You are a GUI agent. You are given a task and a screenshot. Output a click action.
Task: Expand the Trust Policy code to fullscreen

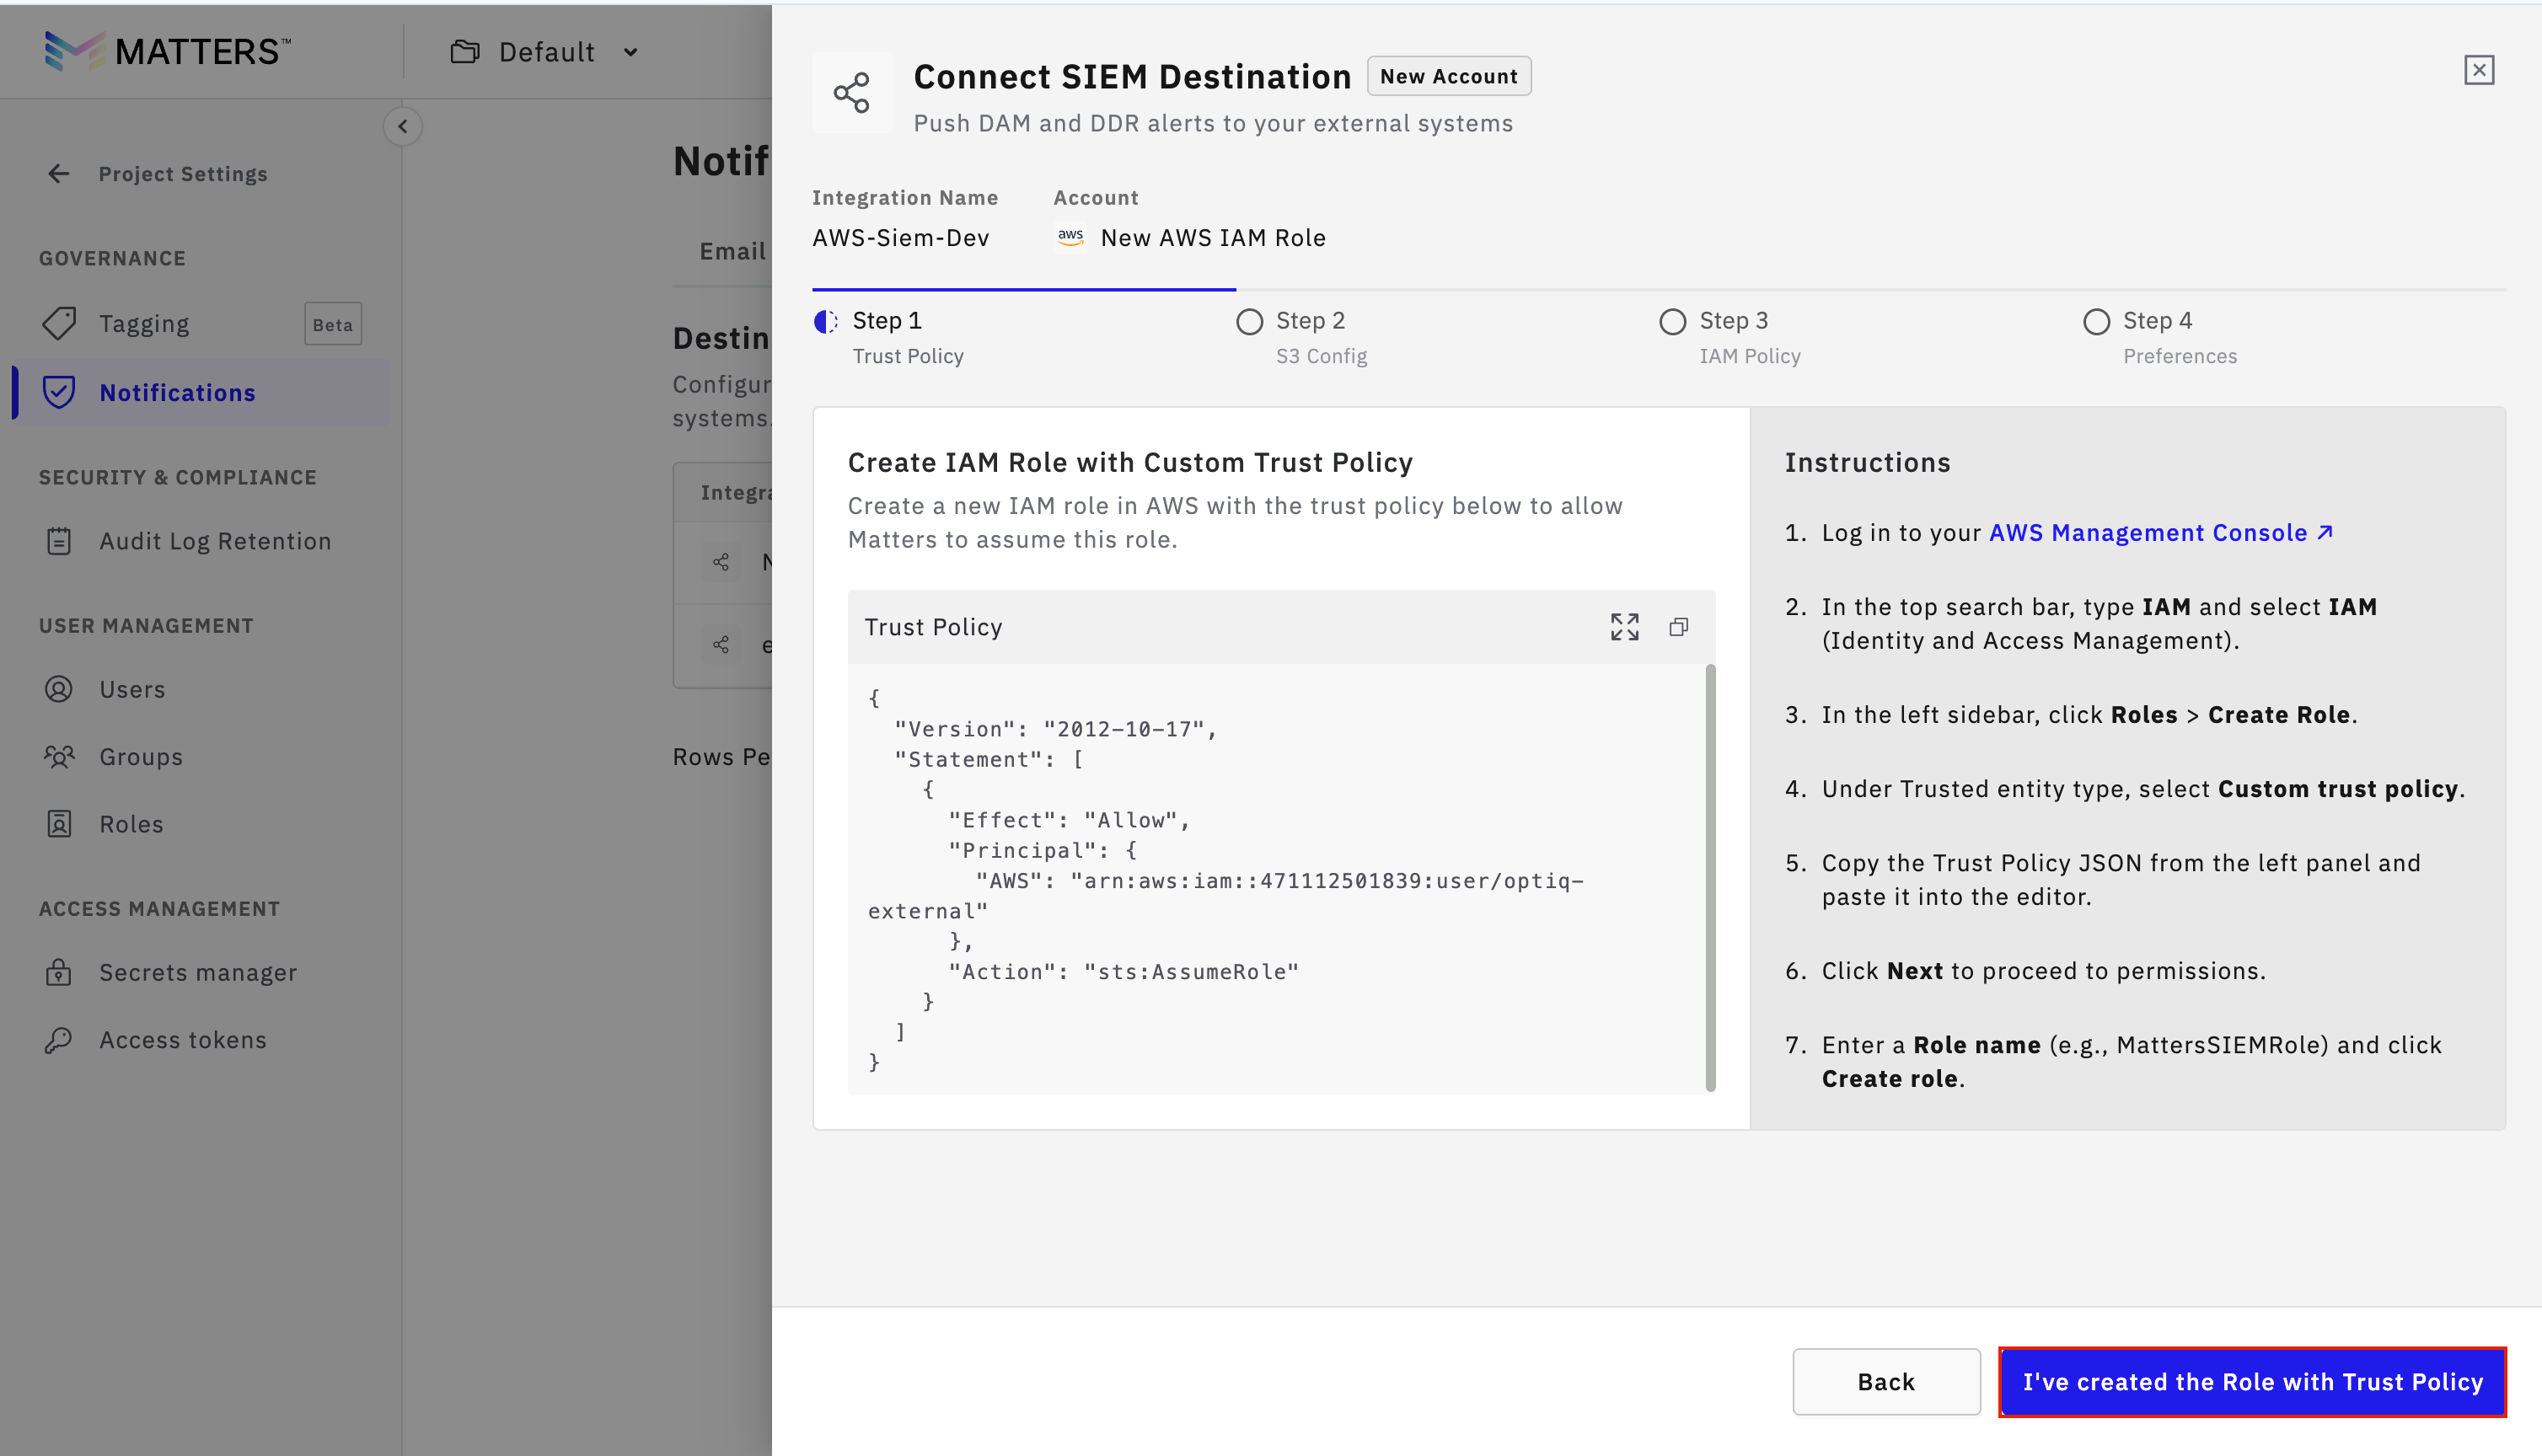pyautogui.click(x=1624, y=627)
